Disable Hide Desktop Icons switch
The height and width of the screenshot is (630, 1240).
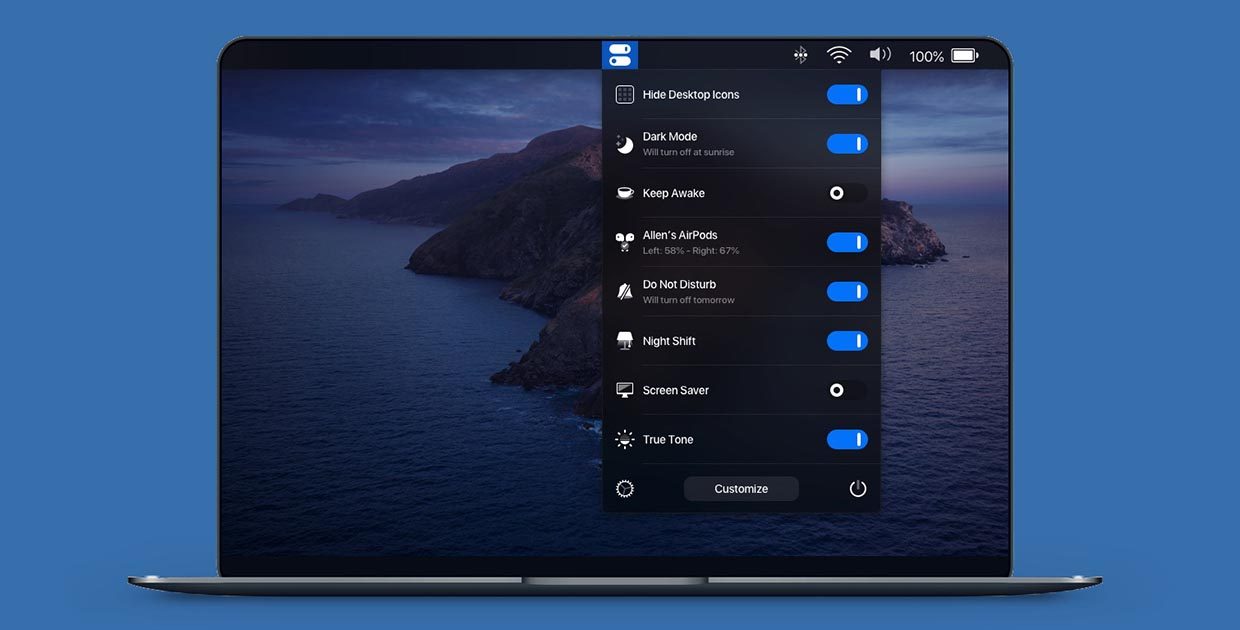pos(847,95)
